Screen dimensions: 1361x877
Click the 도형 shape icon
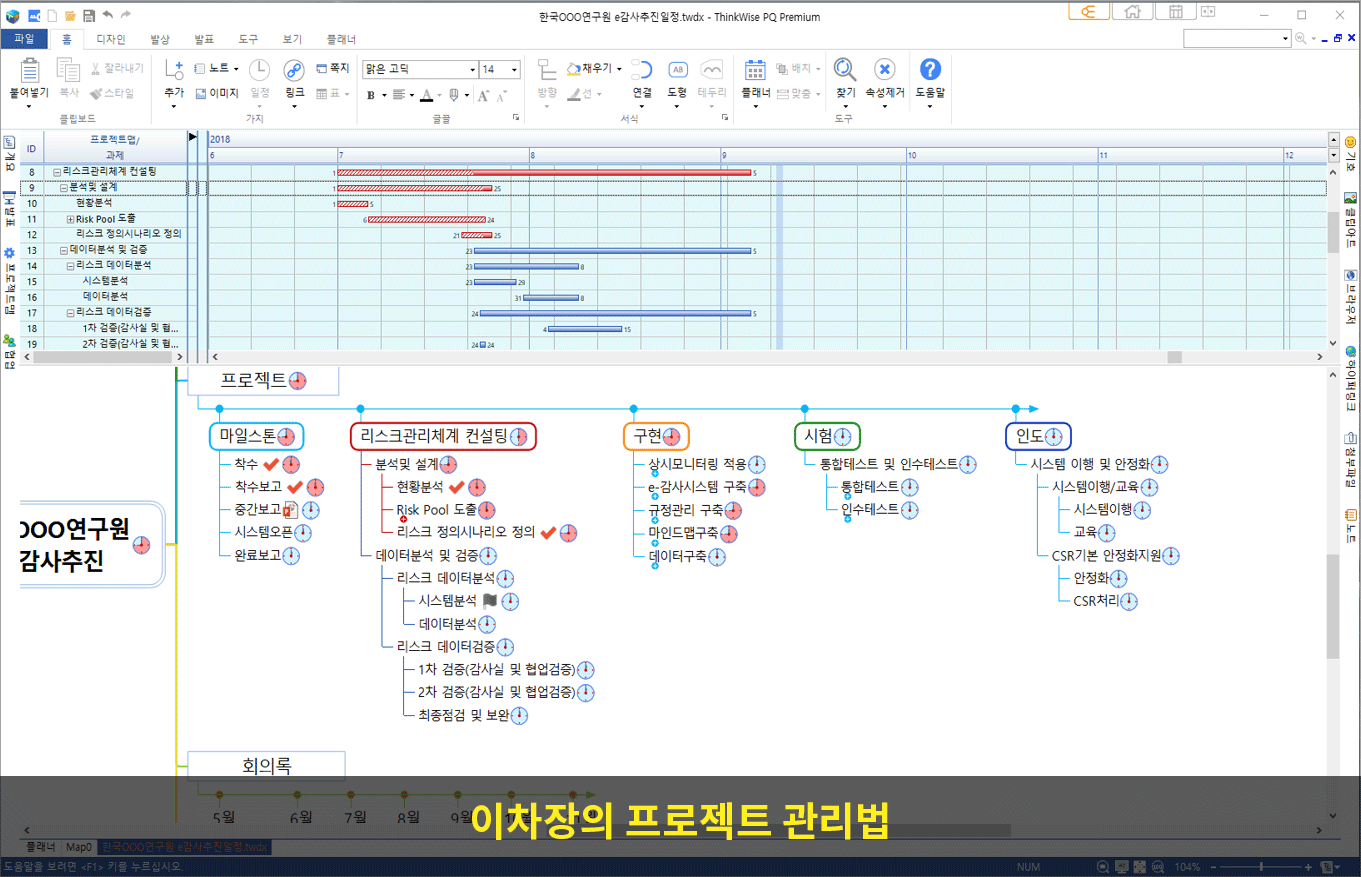[x=677, y=70]
